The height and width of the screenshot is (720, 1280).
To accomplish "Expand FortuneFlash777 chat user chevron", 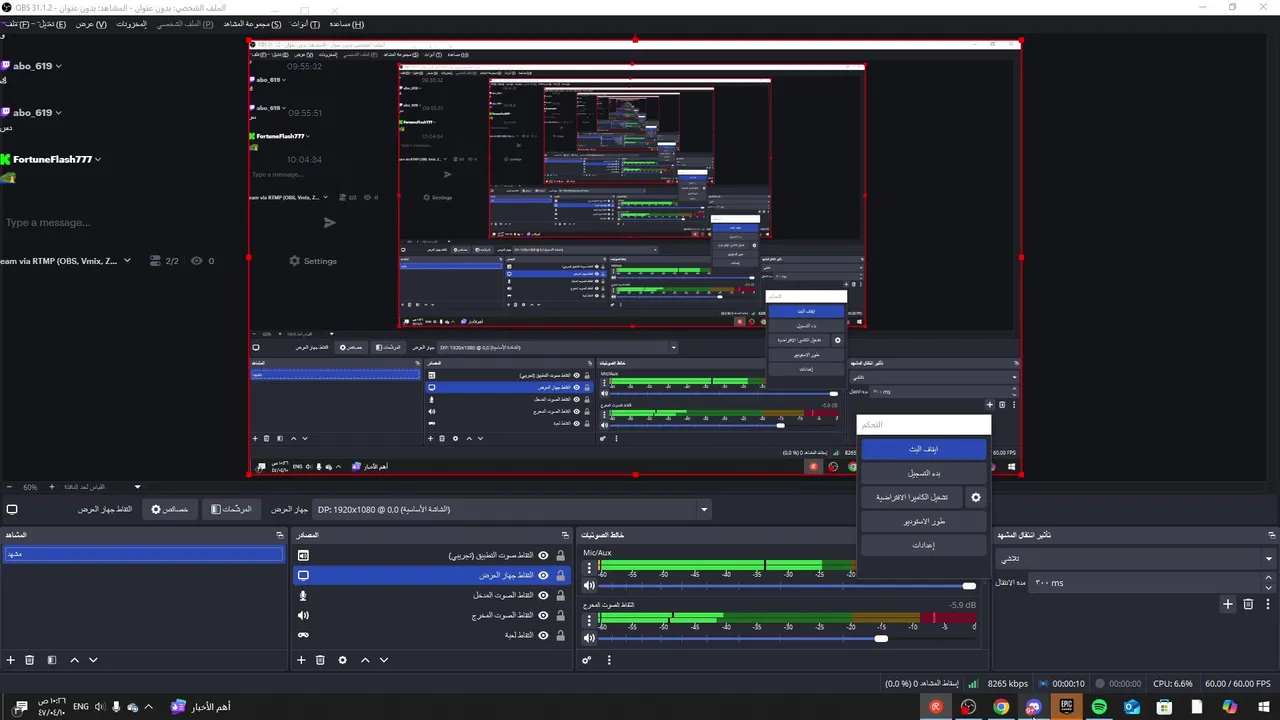I will pyautogui.click(x=98, y=159).
